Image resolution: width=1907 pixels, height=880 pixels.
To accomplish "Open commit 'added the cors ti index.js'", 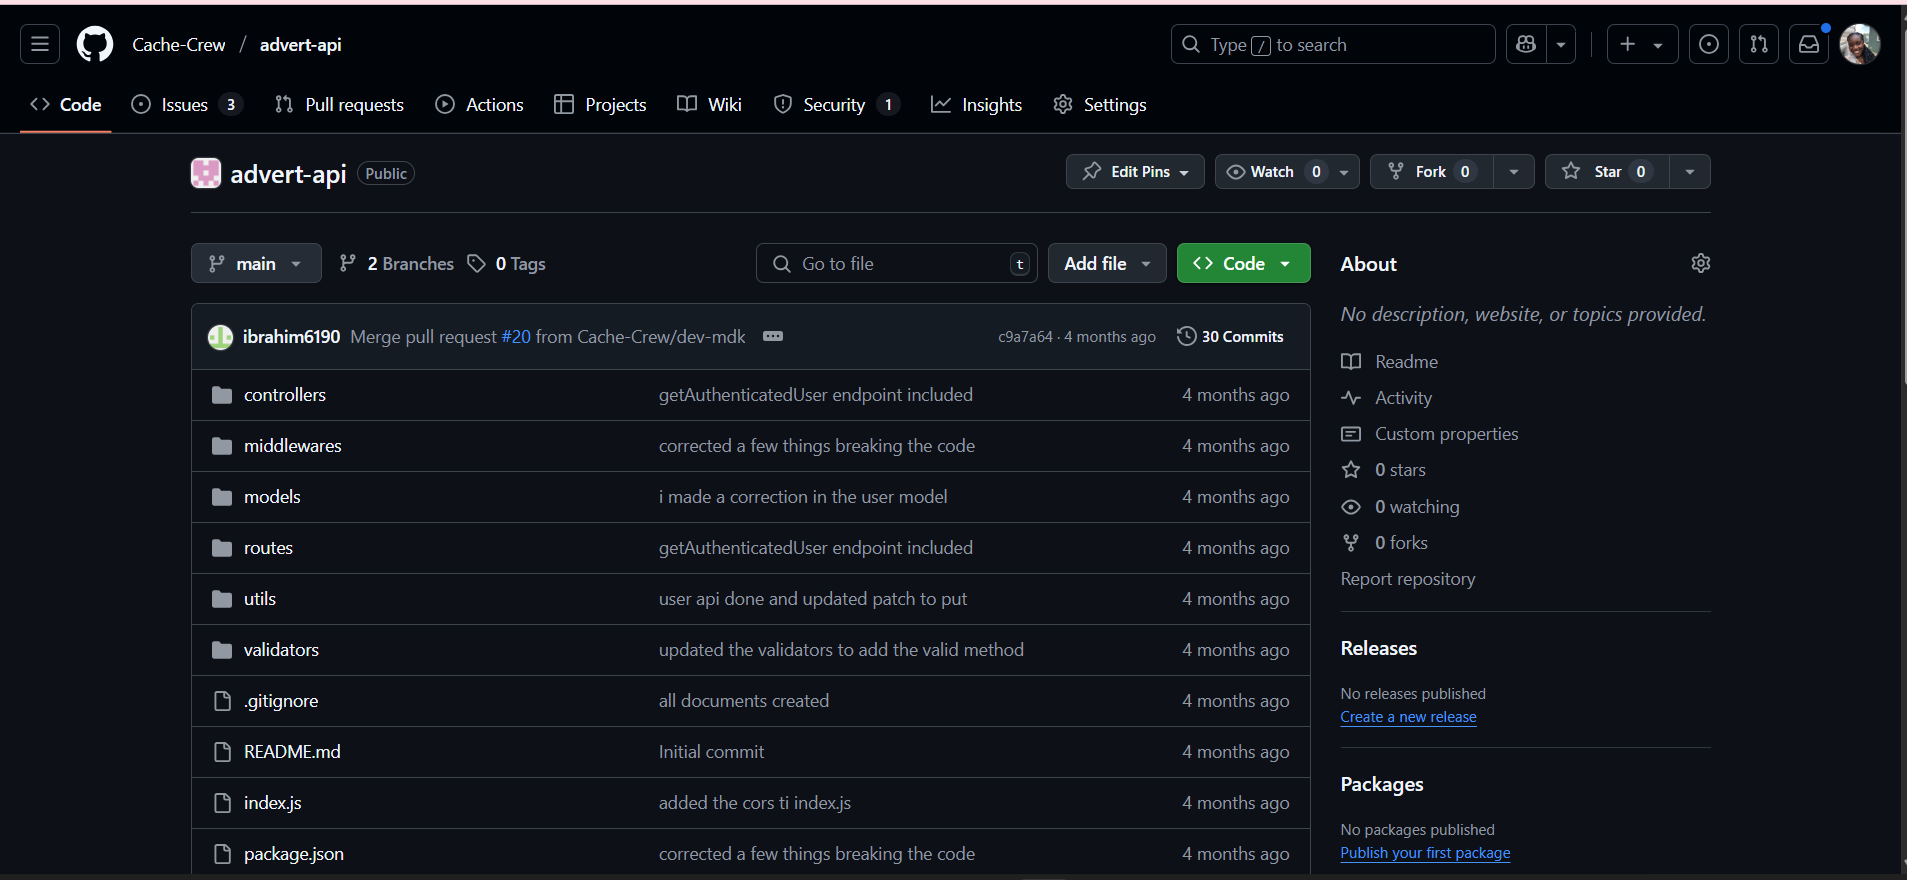I will point(755,803).
